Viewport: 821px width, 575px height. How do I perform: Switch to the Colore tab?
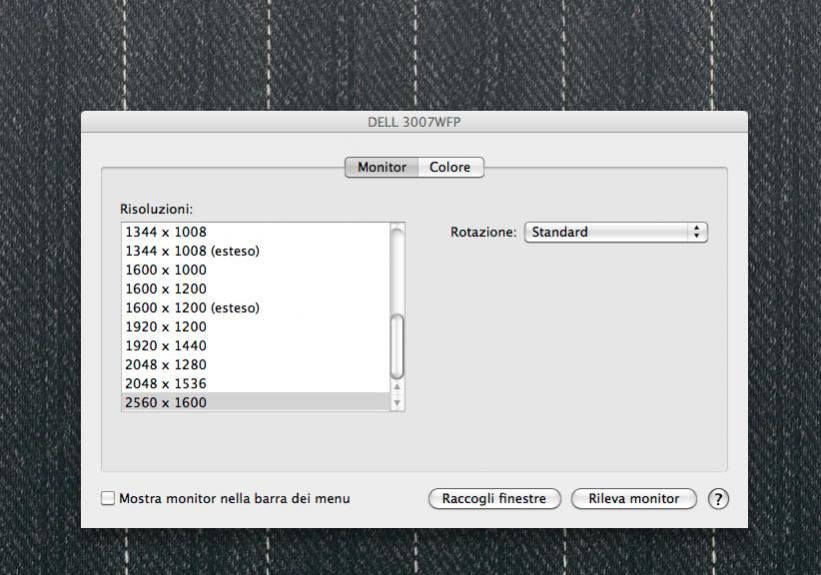point(450,167)
